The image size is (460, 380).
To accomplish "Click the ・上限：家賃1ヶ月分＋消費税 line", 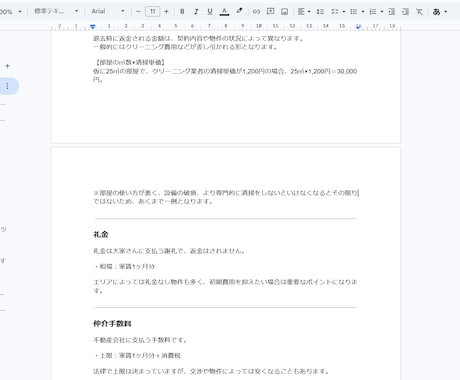I will tap(137, 356).
